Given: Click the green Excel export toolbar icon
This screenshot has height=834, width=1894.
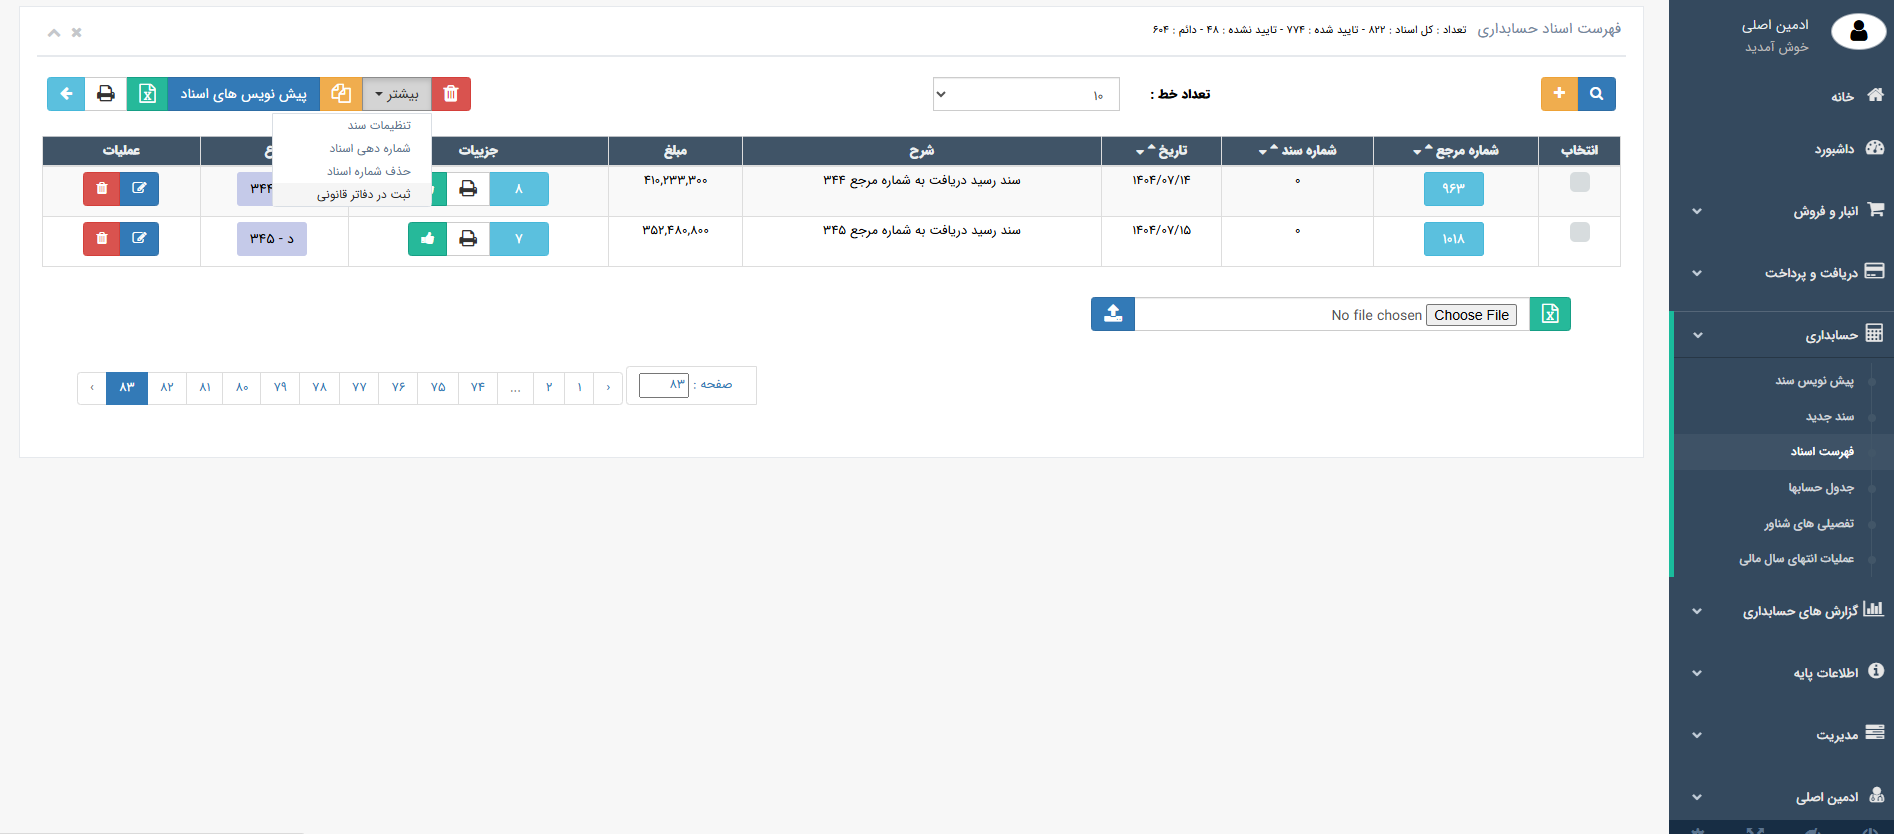Looking at the screenshot, I should 147,94.
